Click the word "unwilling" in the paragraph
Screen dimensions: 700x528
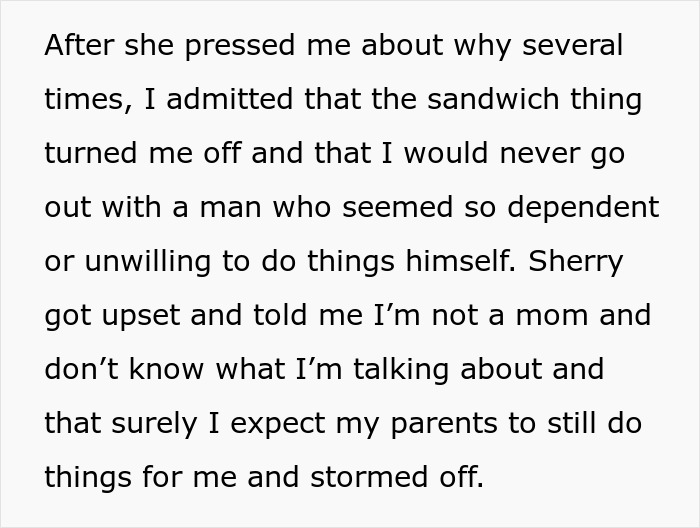(147, 262)
